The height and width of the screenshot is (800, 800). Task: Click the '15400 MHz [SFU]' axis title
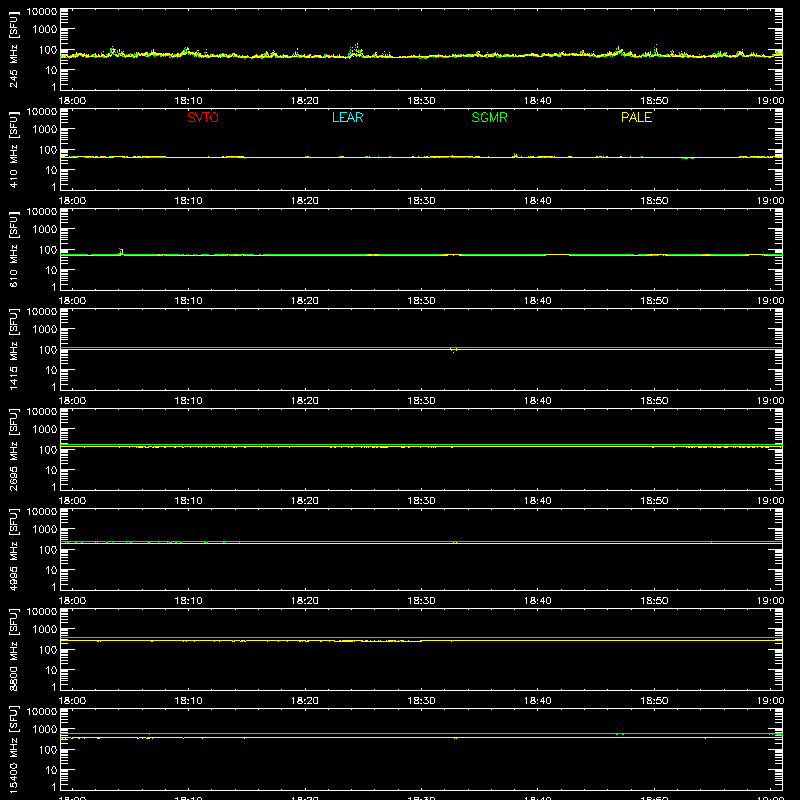tap(13, 749)
